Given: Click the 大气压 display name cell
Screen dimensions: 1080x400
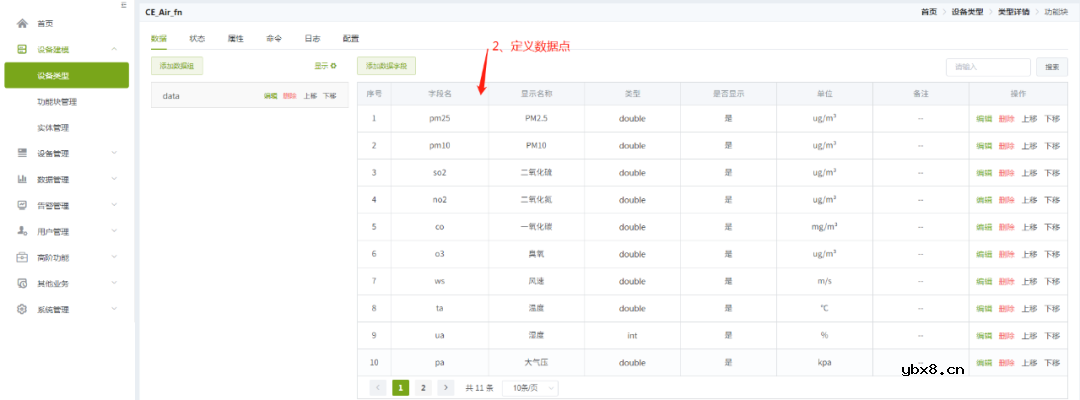Looking at the screenshot, I should 536,363.
